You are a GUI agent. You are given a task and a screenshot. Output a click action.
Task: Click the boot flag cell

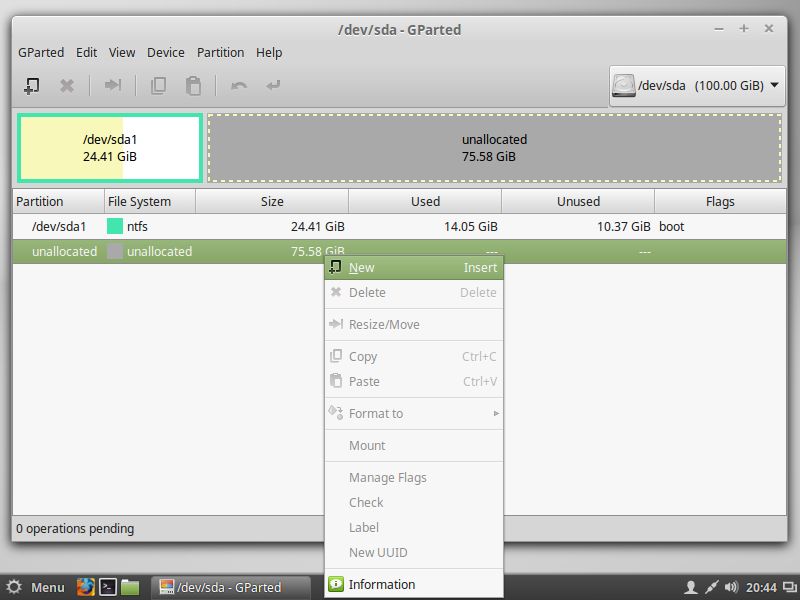[x=671, y=227]
